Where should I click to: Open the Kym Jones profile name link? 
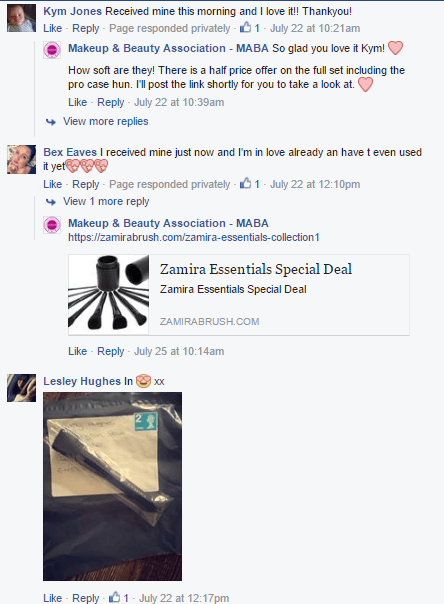pos(72,11)
